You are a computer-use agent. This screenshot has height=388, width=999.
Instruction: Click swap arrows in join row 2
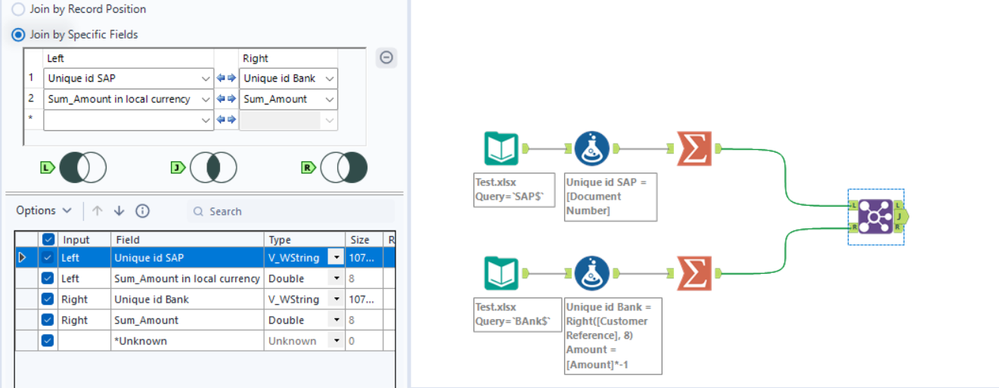pos(226,99)
